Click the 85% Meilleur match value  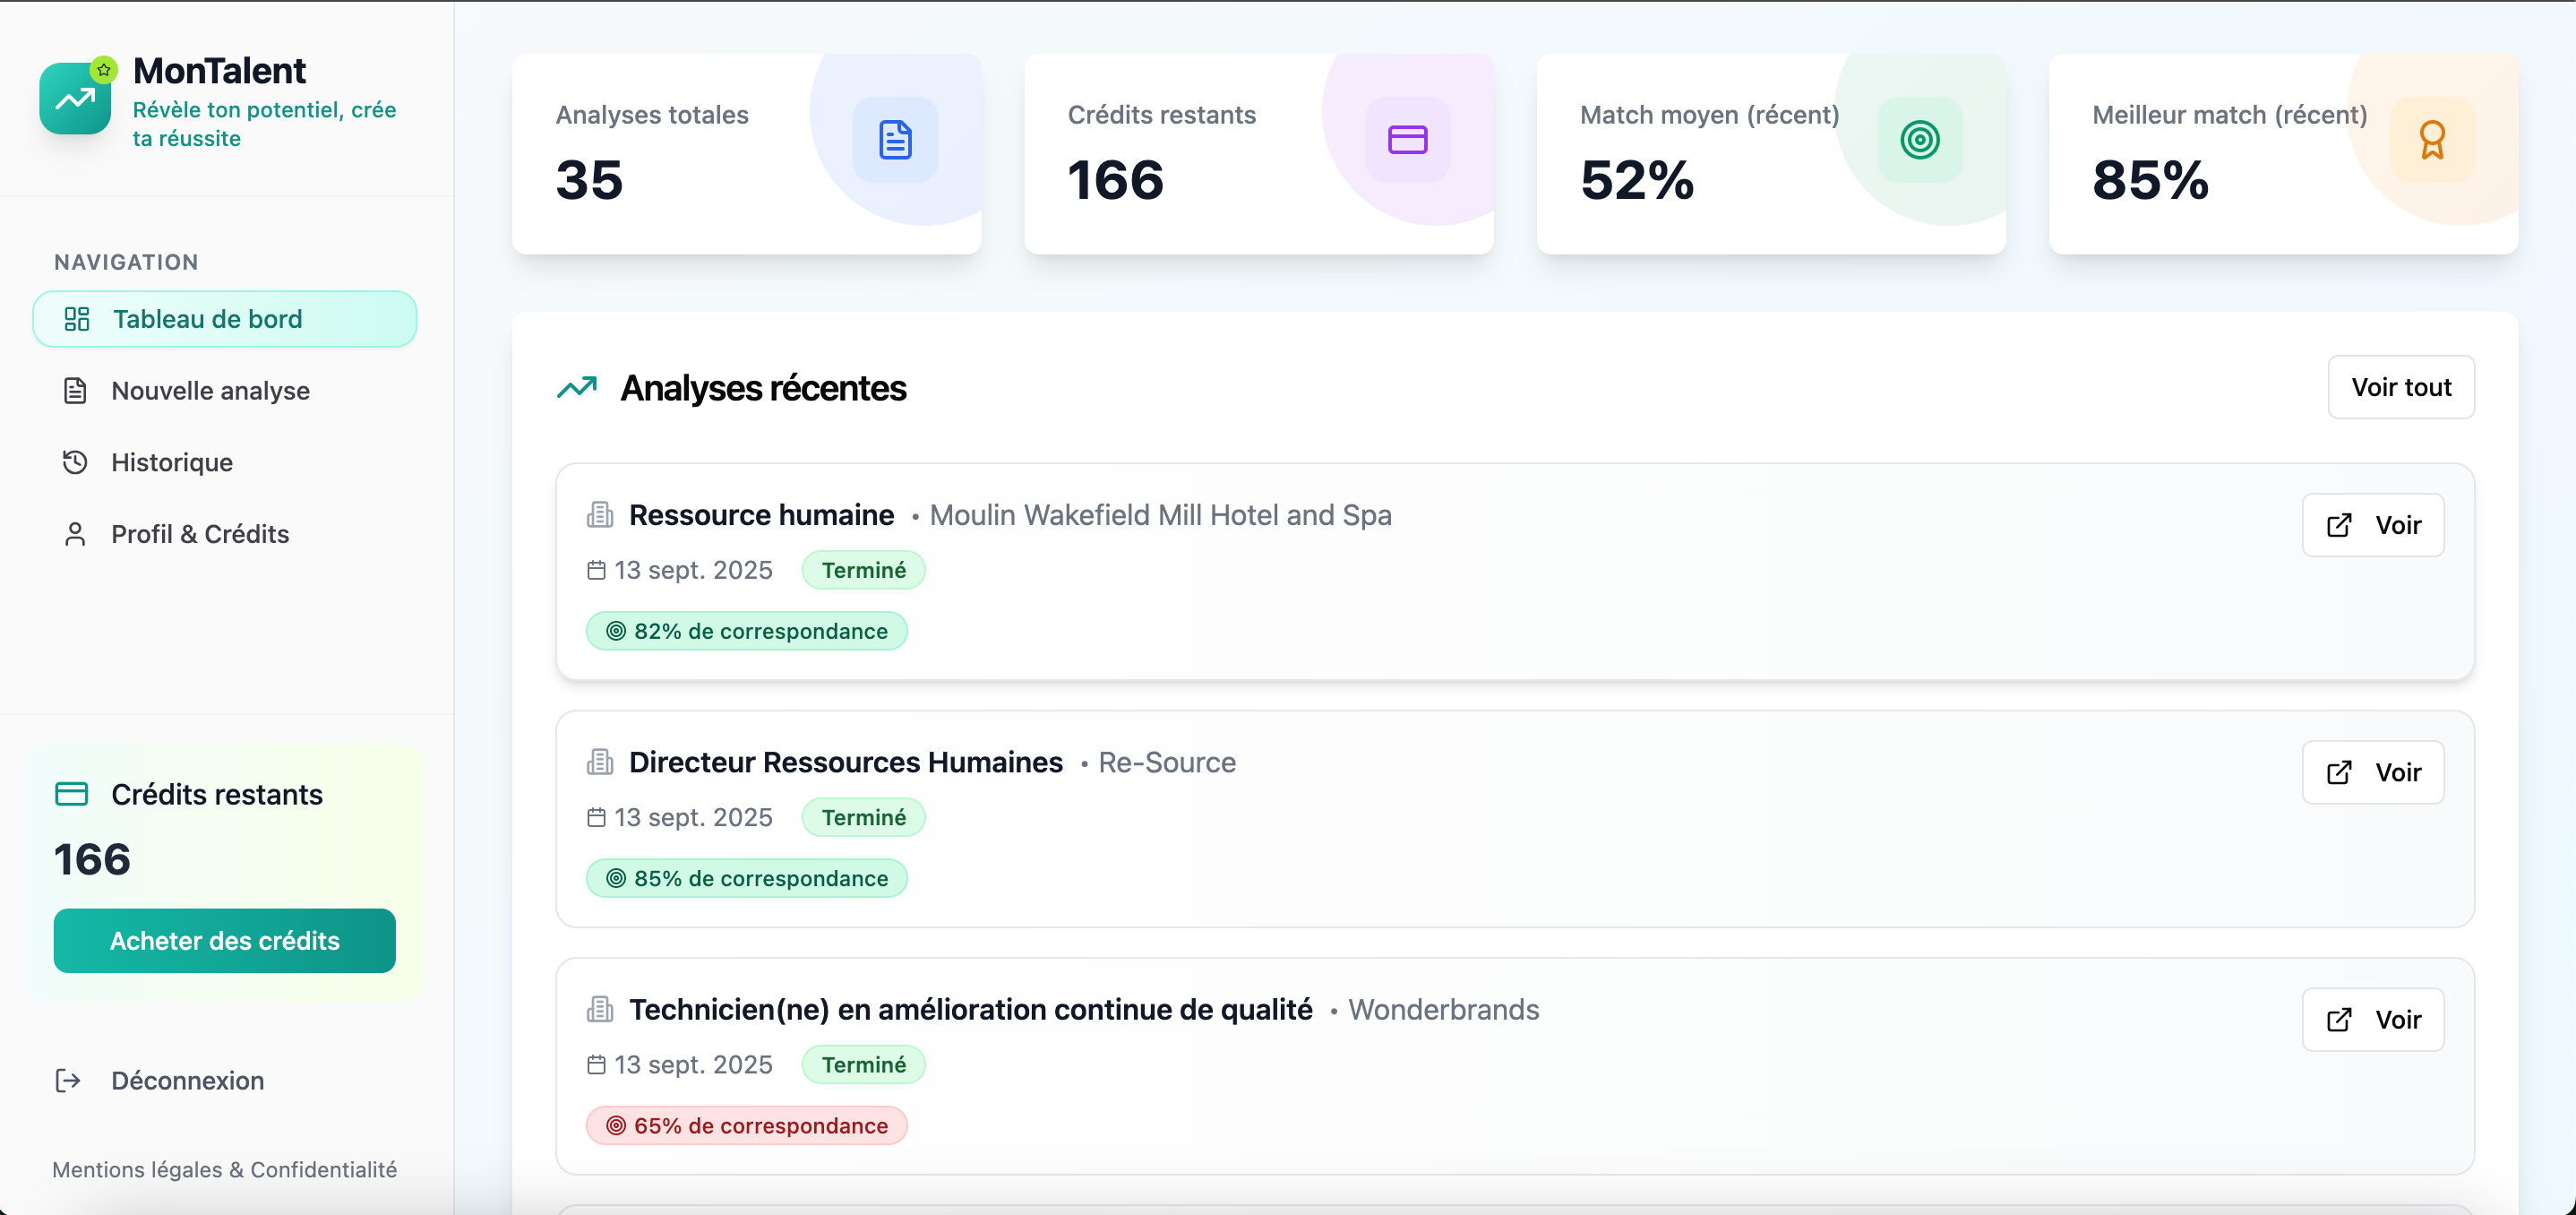[x=2150, y=180]
